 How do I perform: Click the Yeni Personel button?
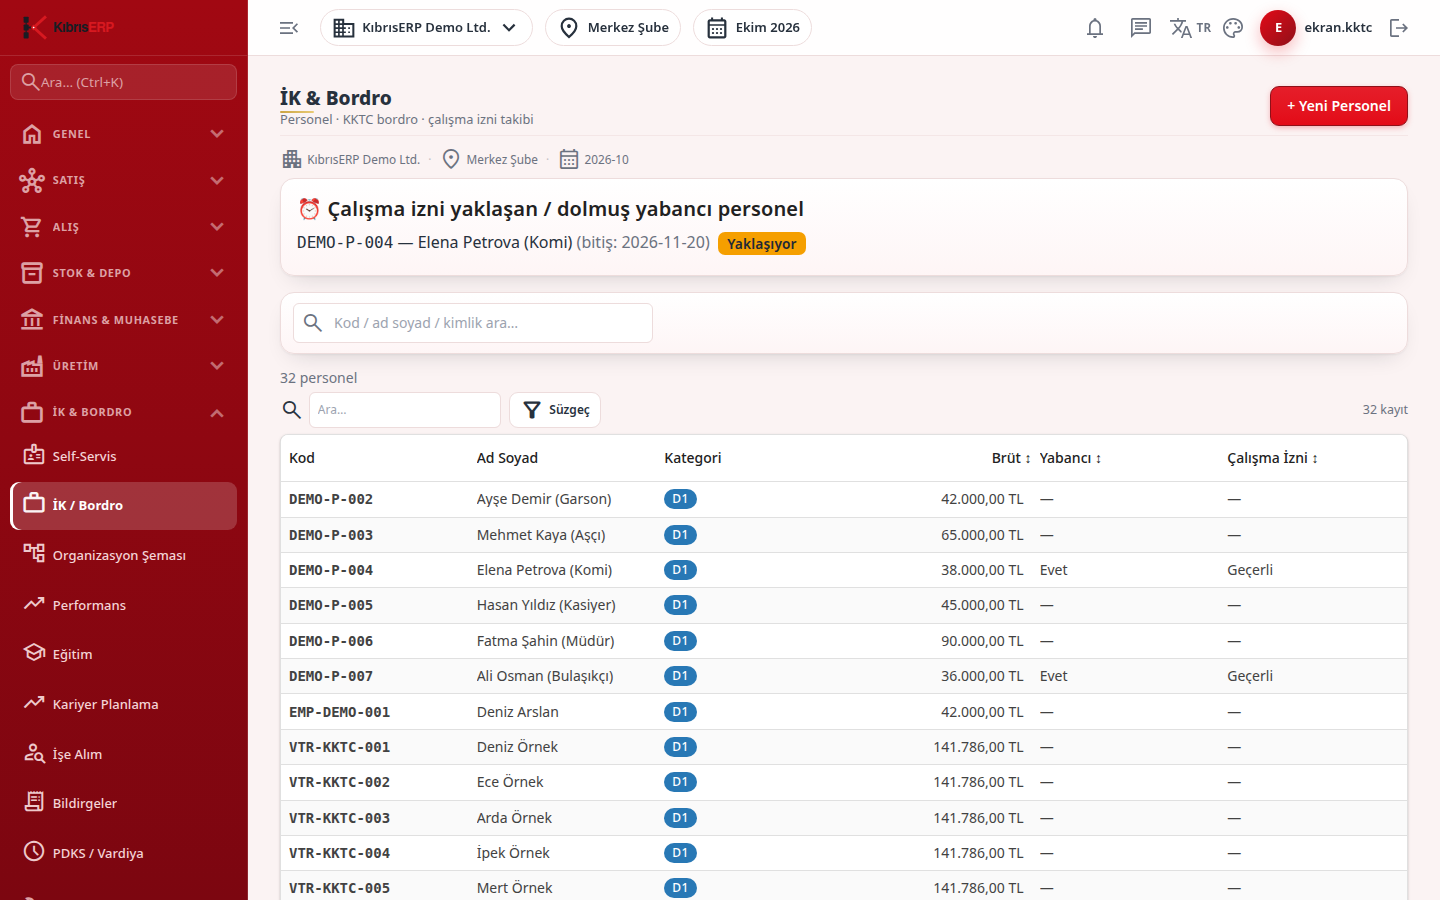pos(1338,106)
